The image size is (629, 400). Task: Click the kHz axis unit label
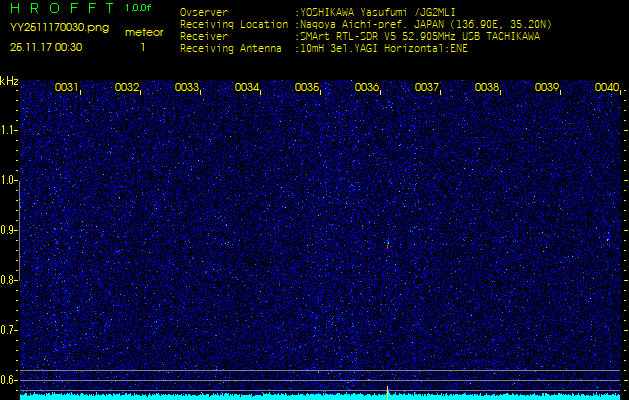(9, 80)
